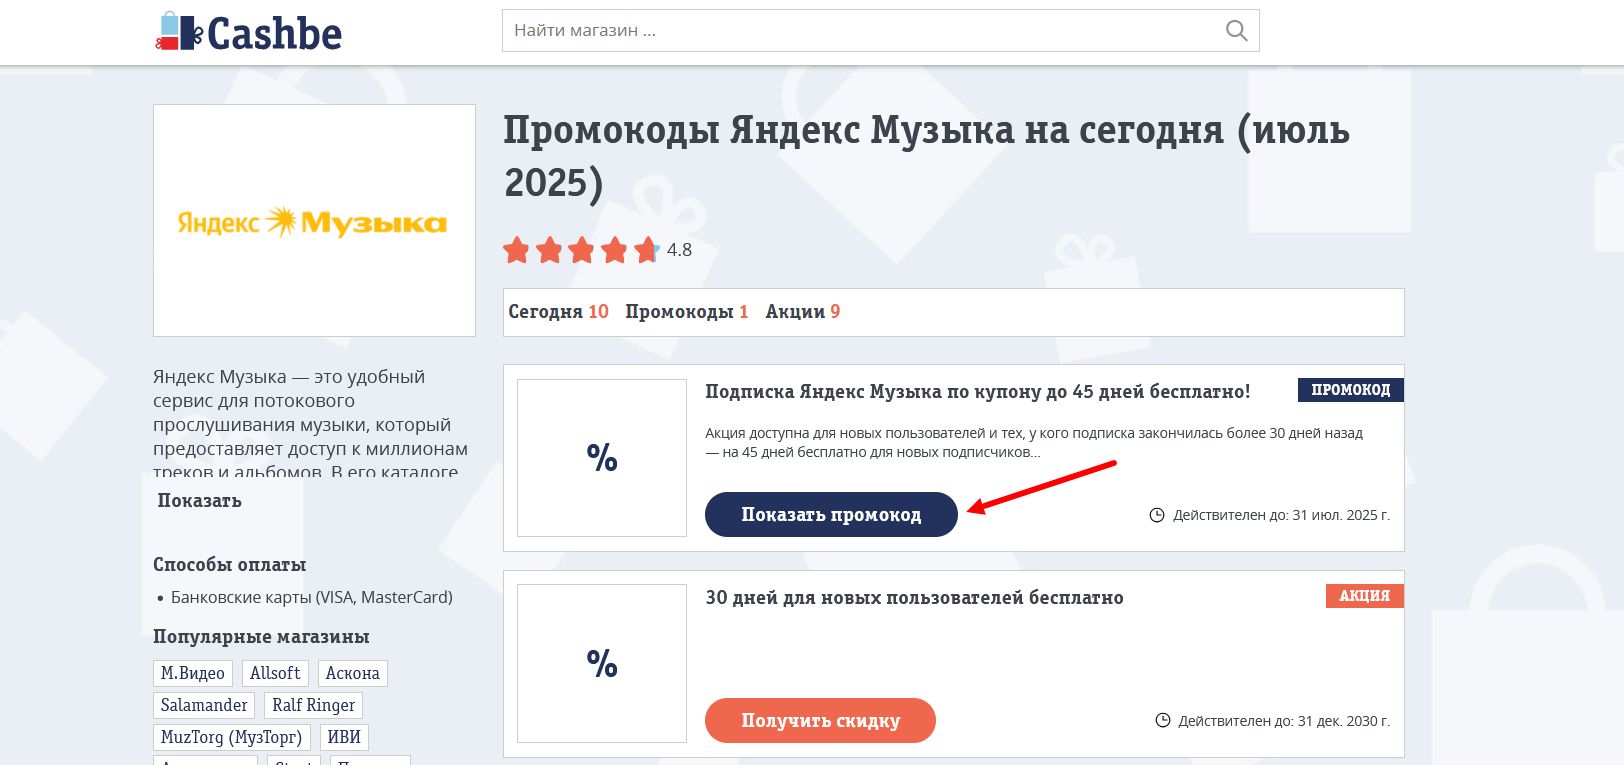Click the clock icon beside 31 дек. 2030
The height and width of the screenshot is (765, 1624).
tap(1163, 721)
